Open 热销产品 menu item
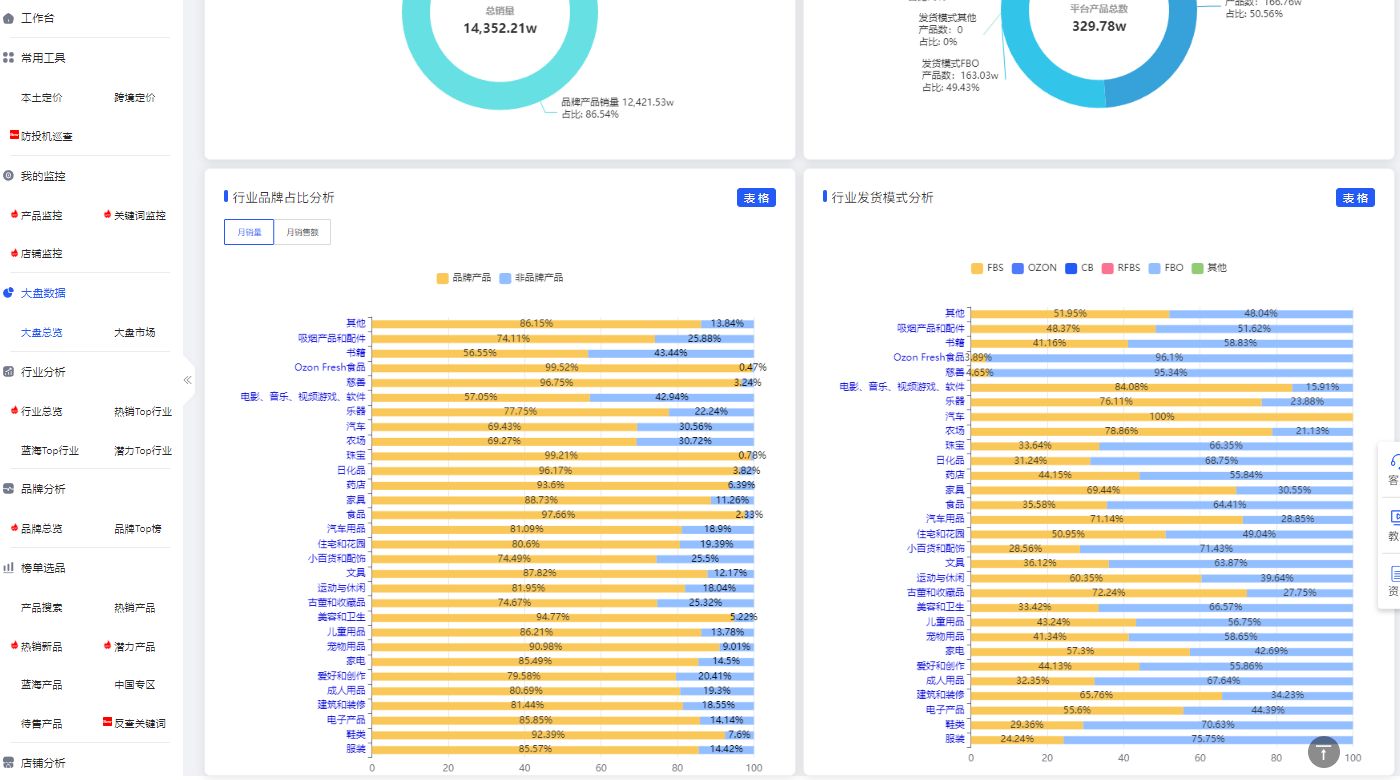This screenshot has width=1400, height=780. tap(135, 608)
